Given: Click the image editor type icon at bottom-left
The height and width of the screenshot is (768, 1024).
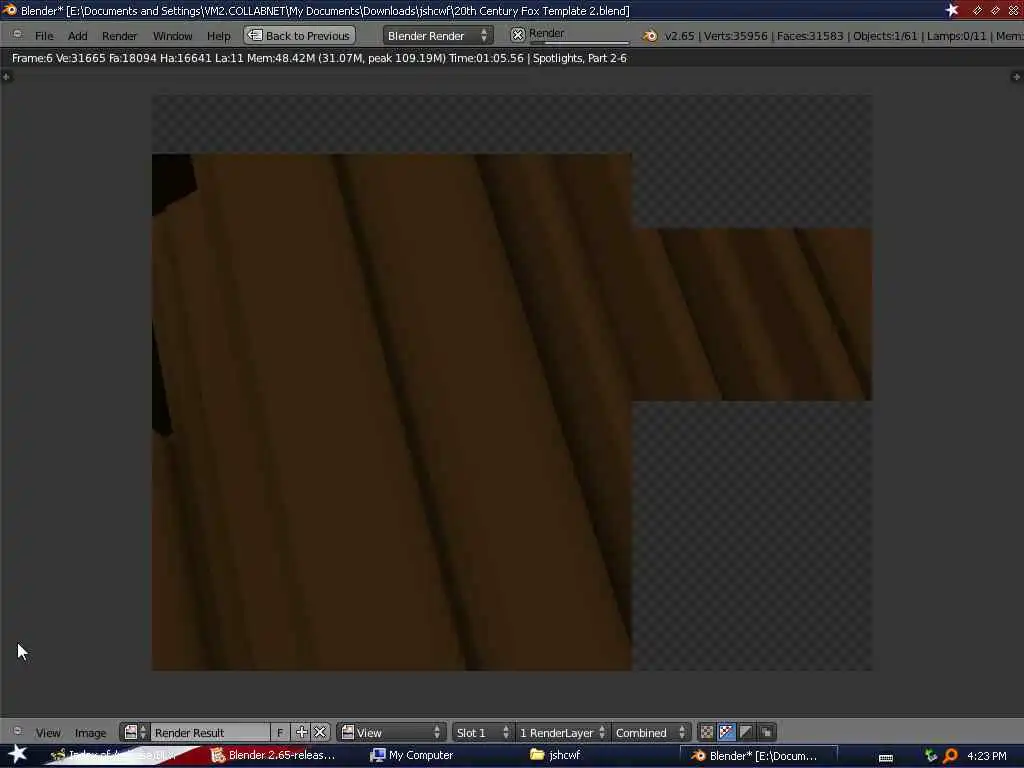Looking at the screenshot, I should point(18,731).
